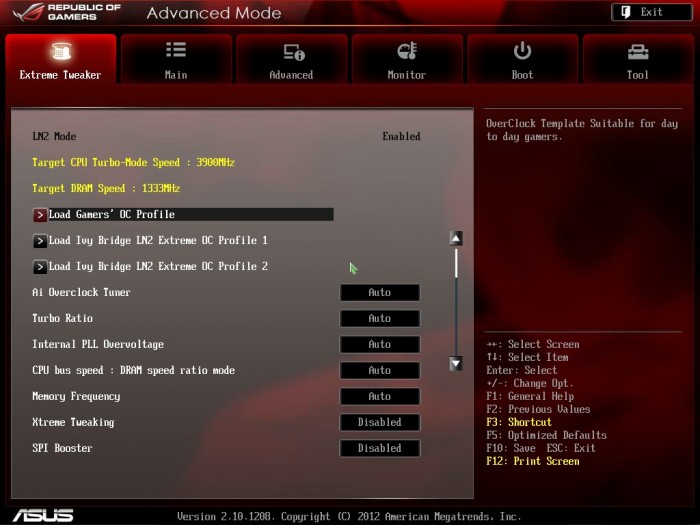The width and height of the screenshot is (700, 525).
Task: Click the scroll up arrow
Action: tap(456, 238)
